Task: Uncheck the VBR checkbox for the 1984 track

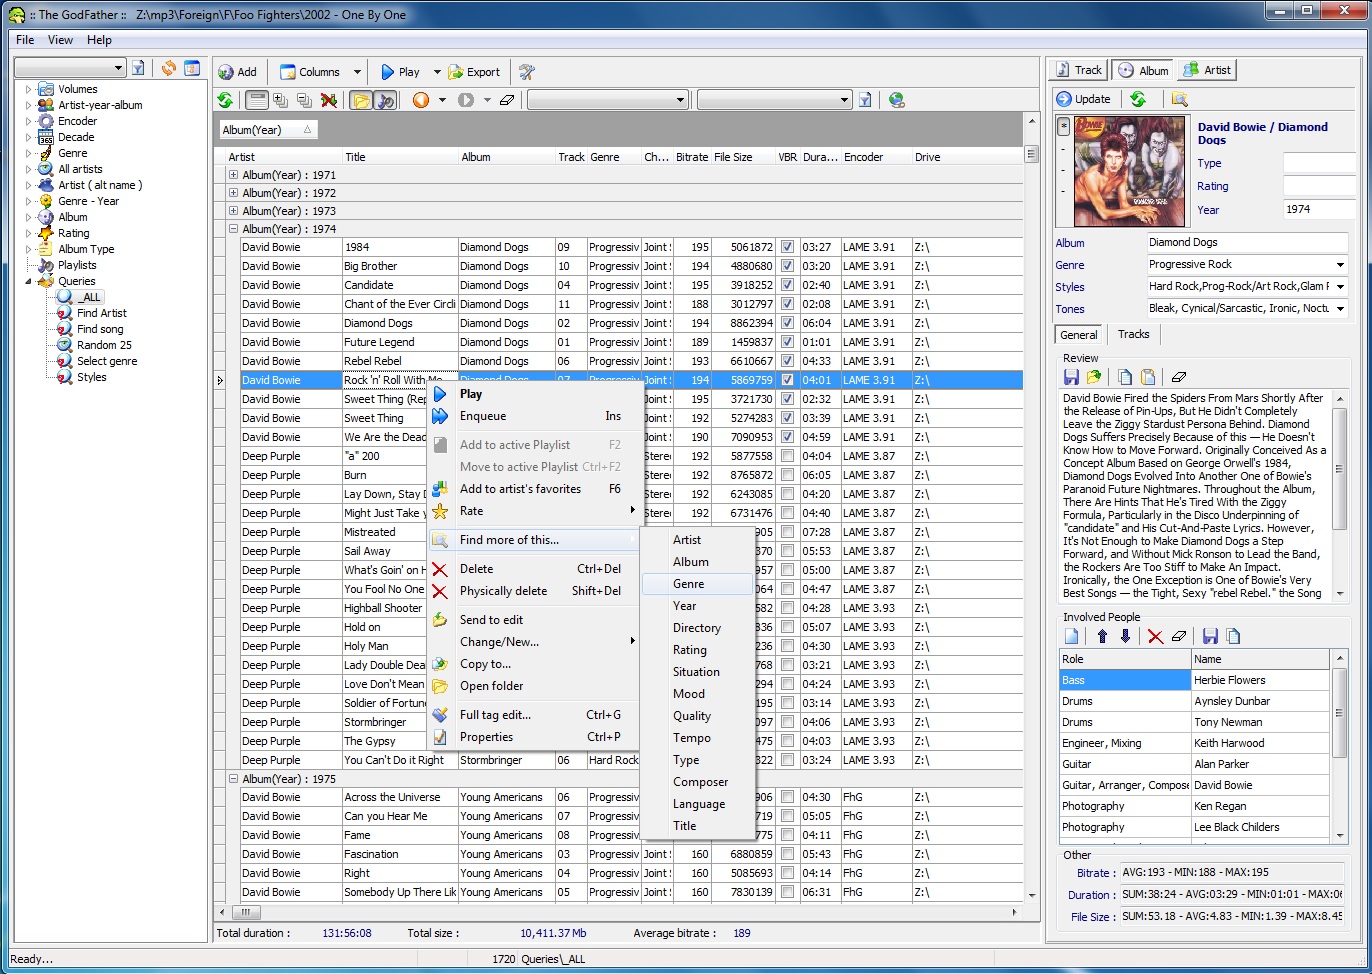Action: click(788, 247)
